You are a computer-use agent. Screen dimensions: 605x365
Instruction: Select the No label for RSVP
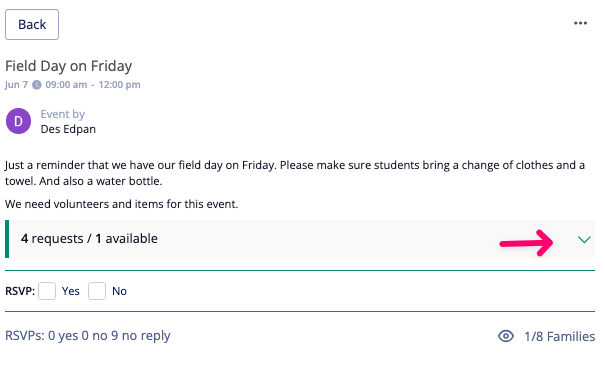point(119,291)
